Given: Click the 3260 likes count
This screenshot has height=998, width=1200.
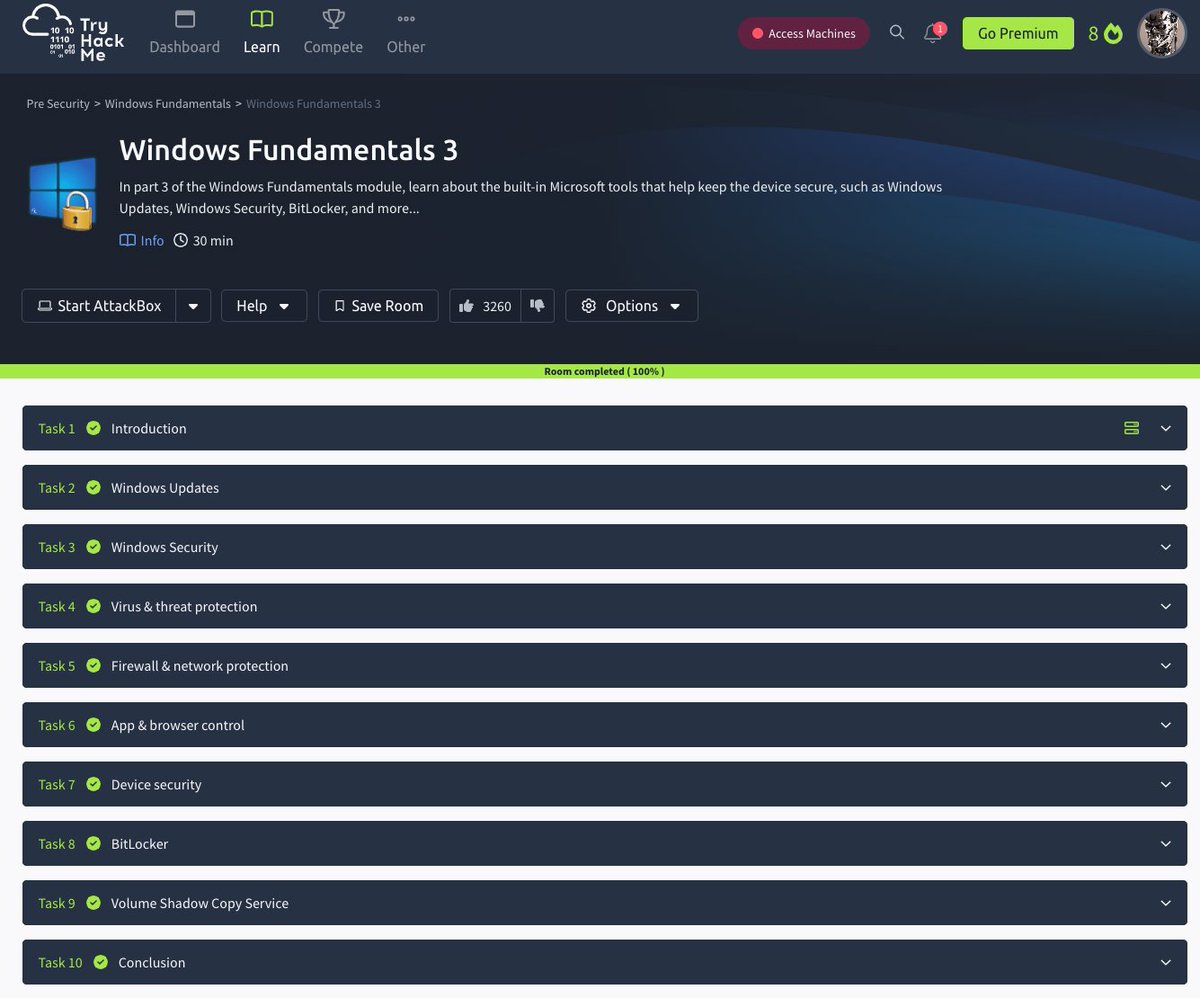Looking at the screenshot, I should tap(497, 306).
